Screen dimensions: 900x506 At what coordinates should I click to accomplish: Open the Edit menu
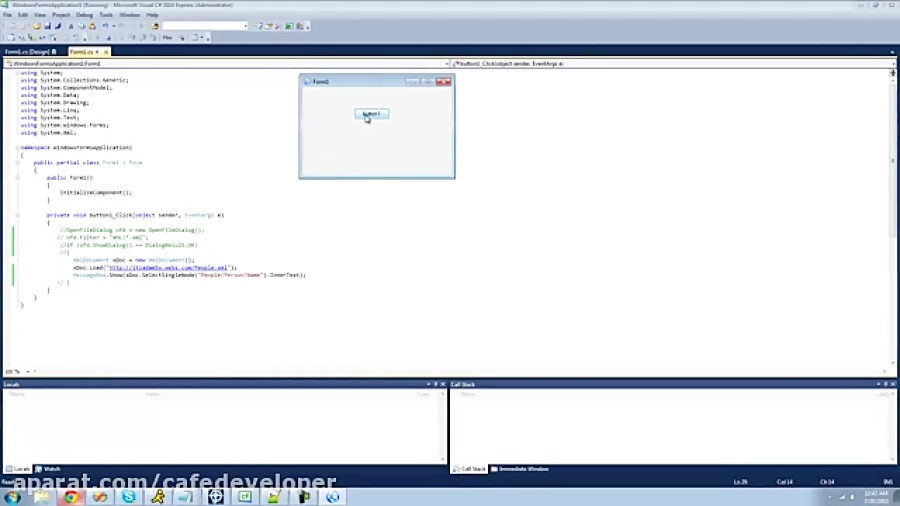23,15
